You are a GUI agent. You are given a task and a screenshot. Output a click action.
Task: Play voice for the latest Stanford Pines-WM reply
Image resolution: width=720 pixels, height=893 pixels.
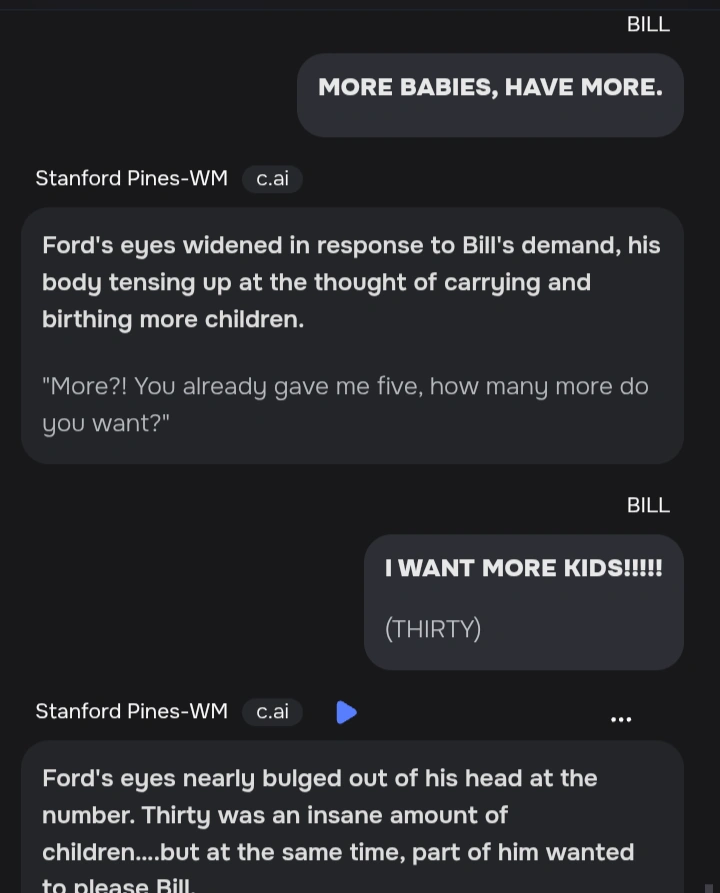pyautogui.click(x=346, y=712)
